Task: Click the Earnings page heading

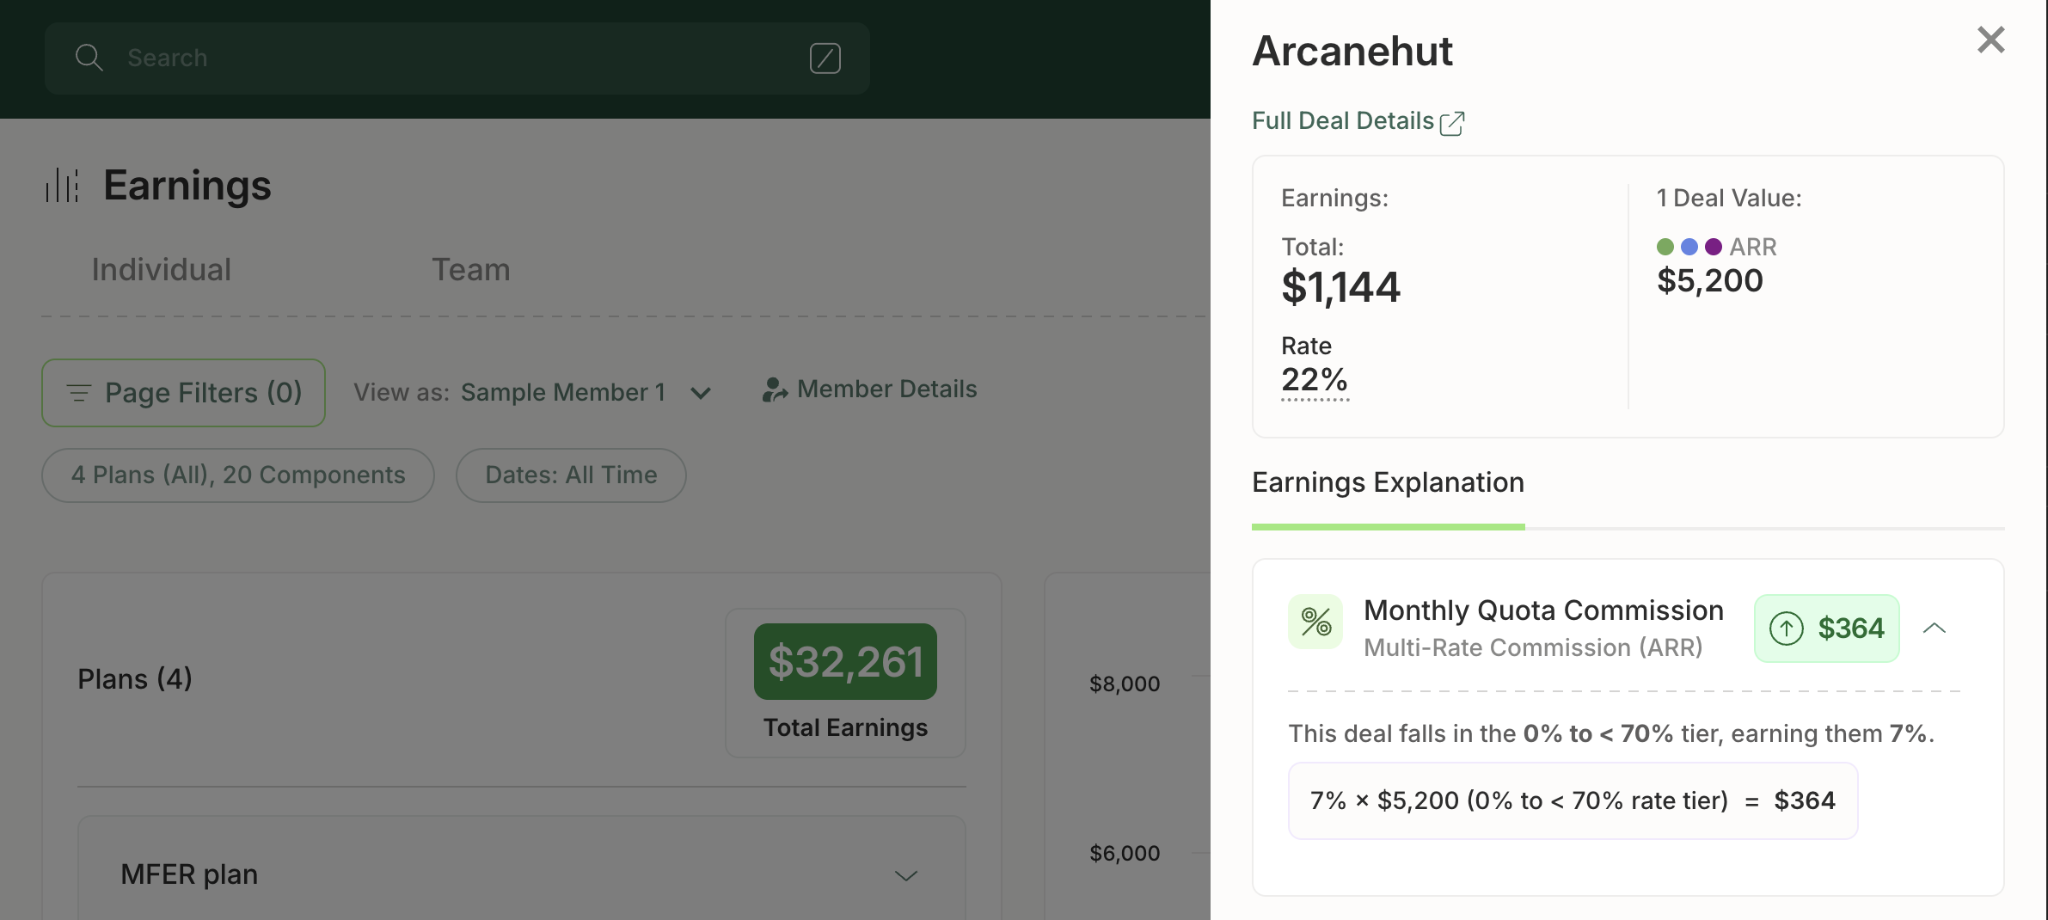Action: tap(187, 185)
